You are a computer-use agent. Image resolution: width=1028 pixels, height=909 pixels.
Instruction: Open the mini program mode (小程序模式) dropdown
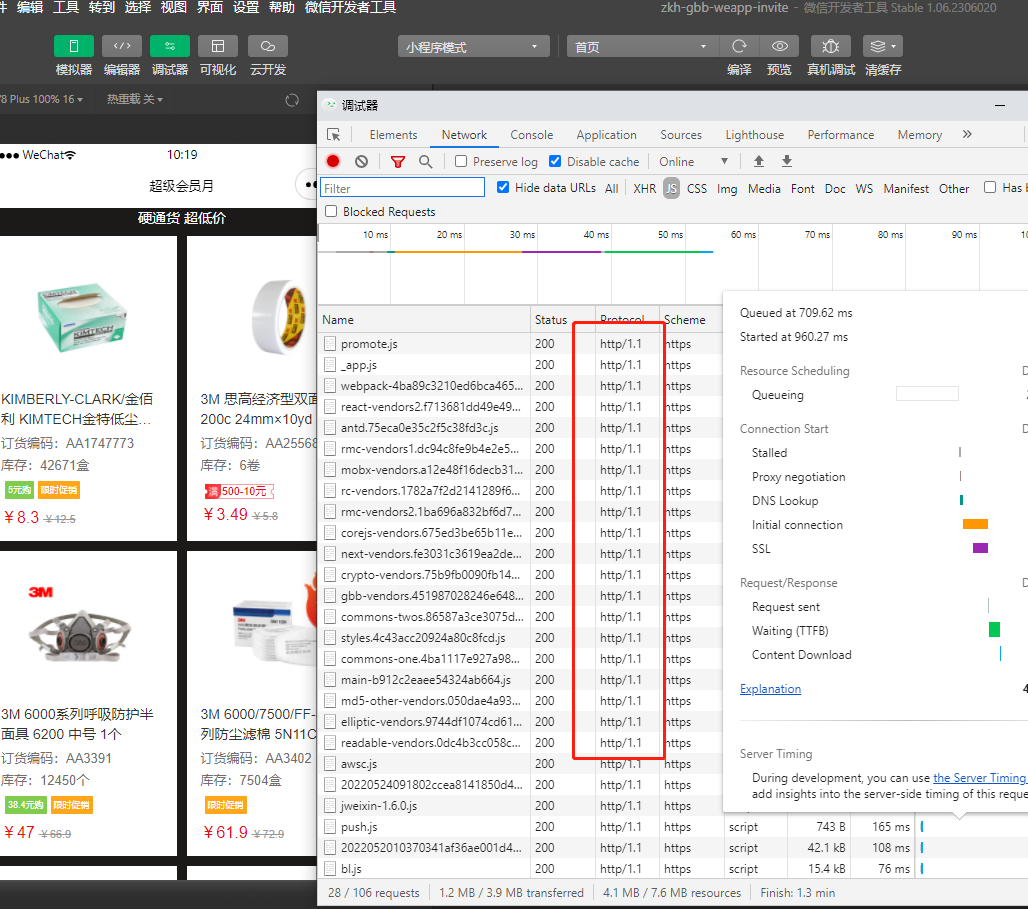click(473, 47)
